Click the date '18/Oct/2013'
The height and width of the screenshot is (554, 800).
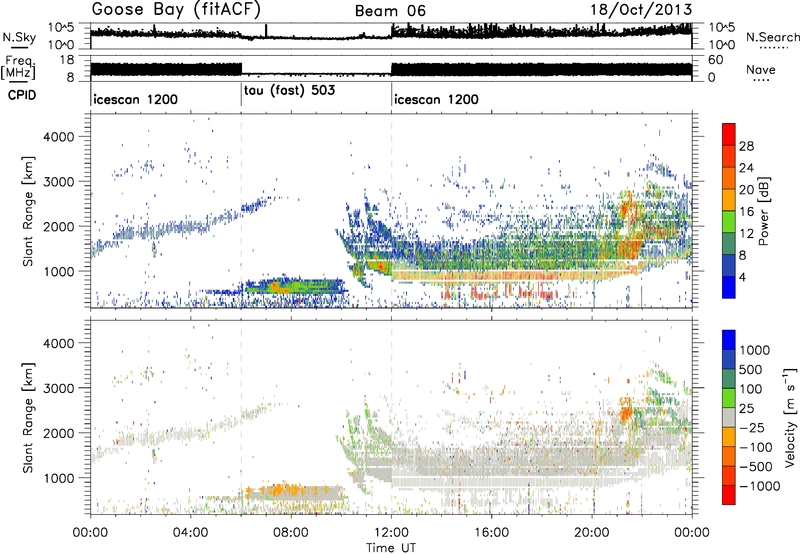[x=641, y=10]
